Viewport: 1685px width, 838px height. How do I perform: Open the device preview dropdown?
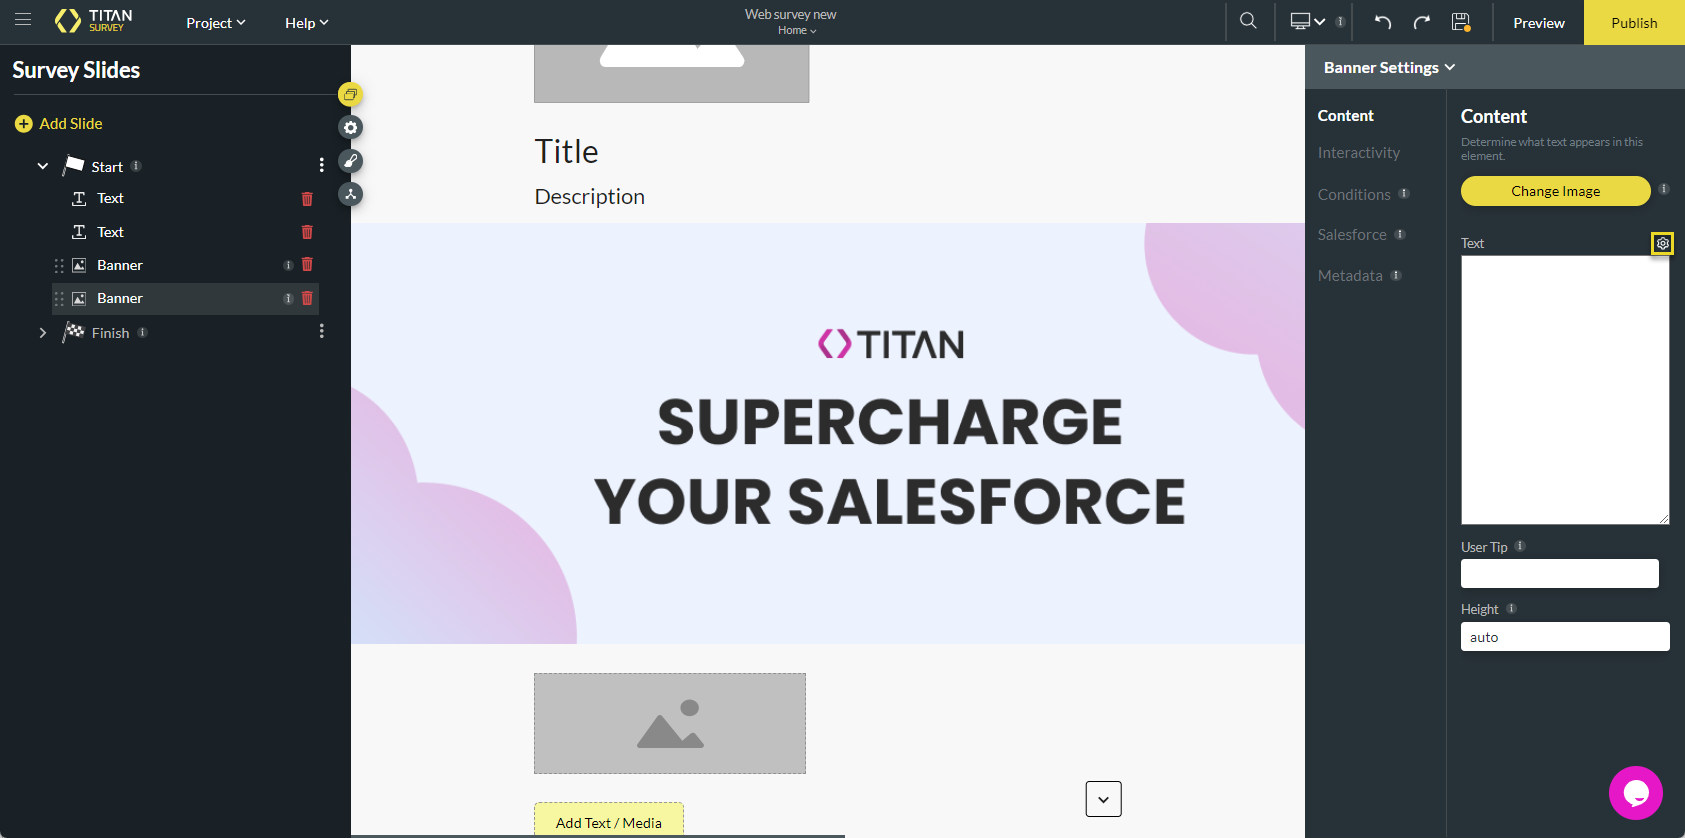(x=1307, y=22)
